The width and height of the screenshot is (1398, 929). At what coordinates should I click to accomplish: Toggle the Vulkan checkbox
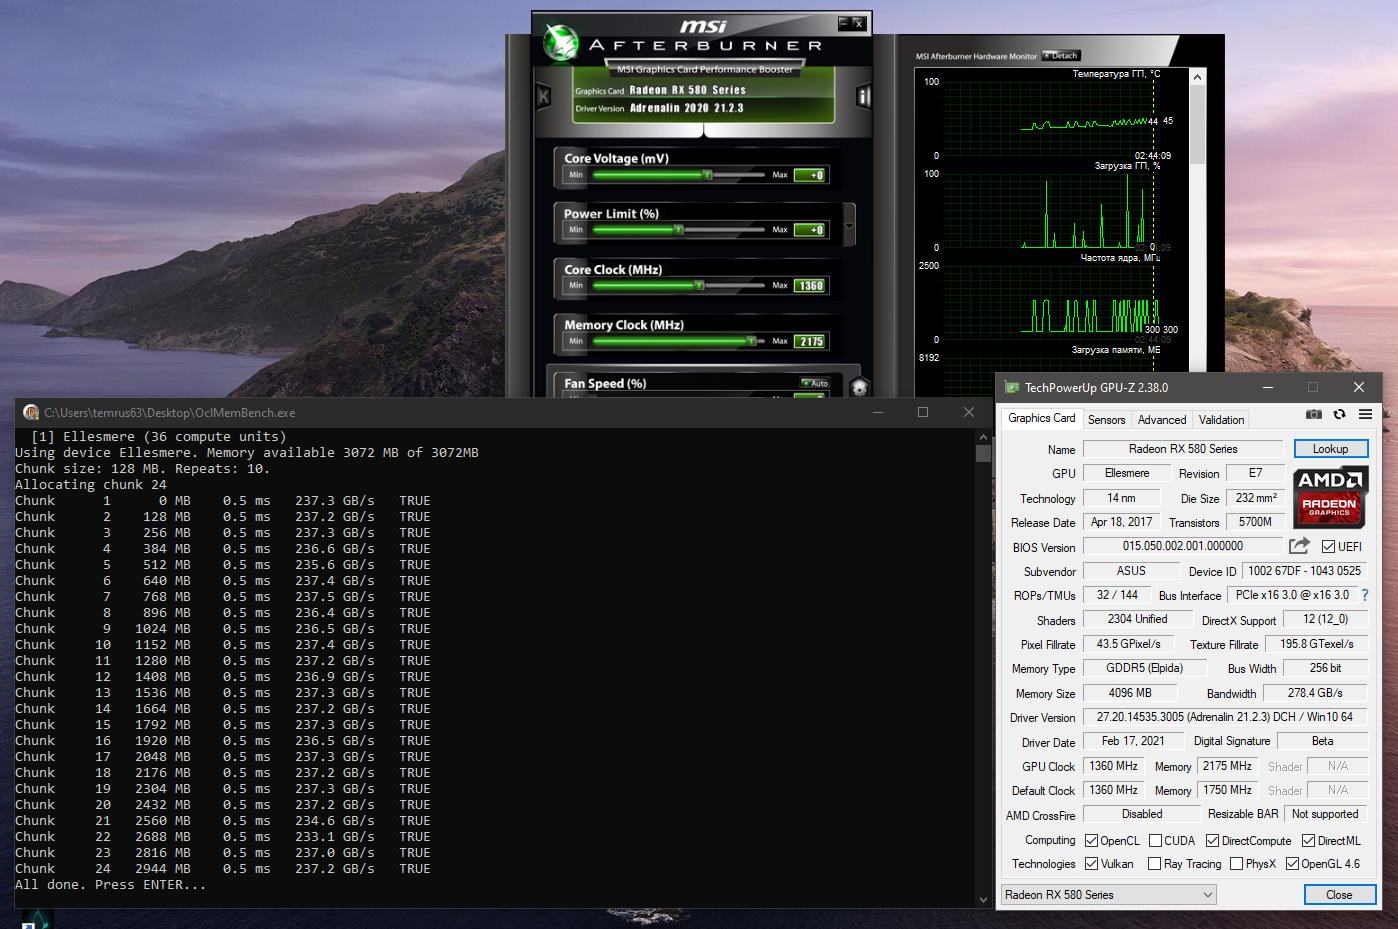point(1091,864)
